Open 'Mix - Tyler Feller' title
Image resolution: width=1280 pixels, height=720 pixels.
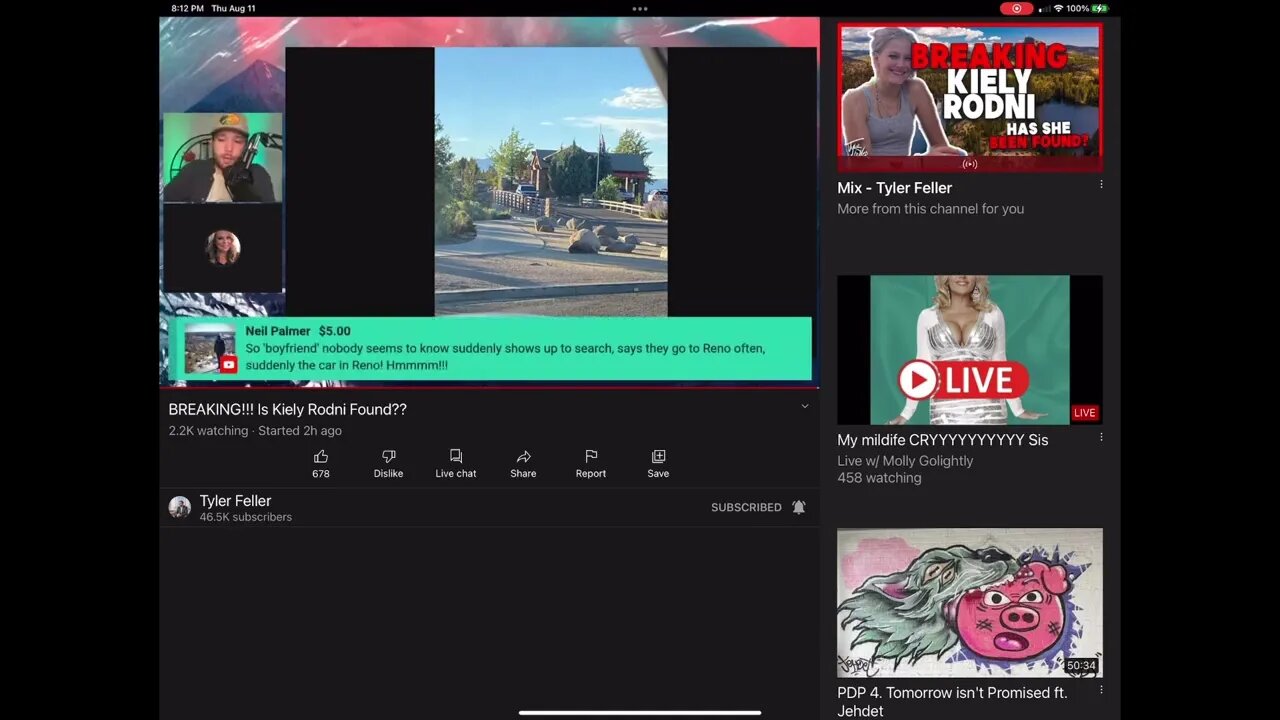(894, 188)
